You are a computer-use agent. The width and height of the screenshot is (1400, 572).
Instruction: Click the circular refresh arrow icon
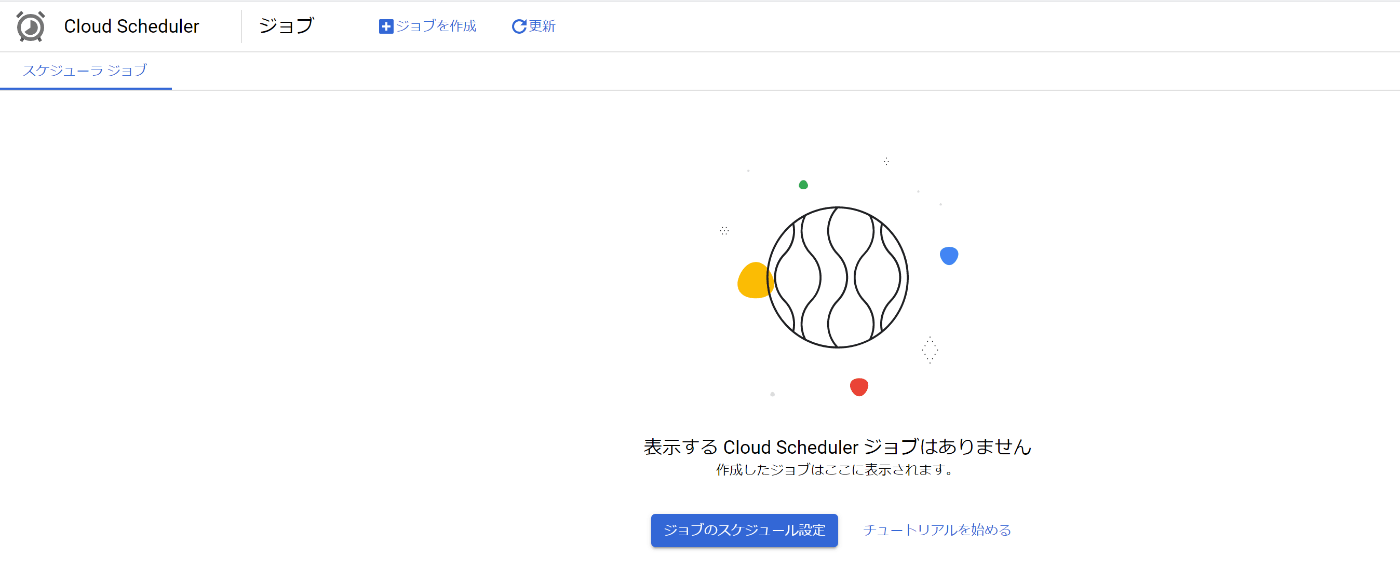point(519,27)
